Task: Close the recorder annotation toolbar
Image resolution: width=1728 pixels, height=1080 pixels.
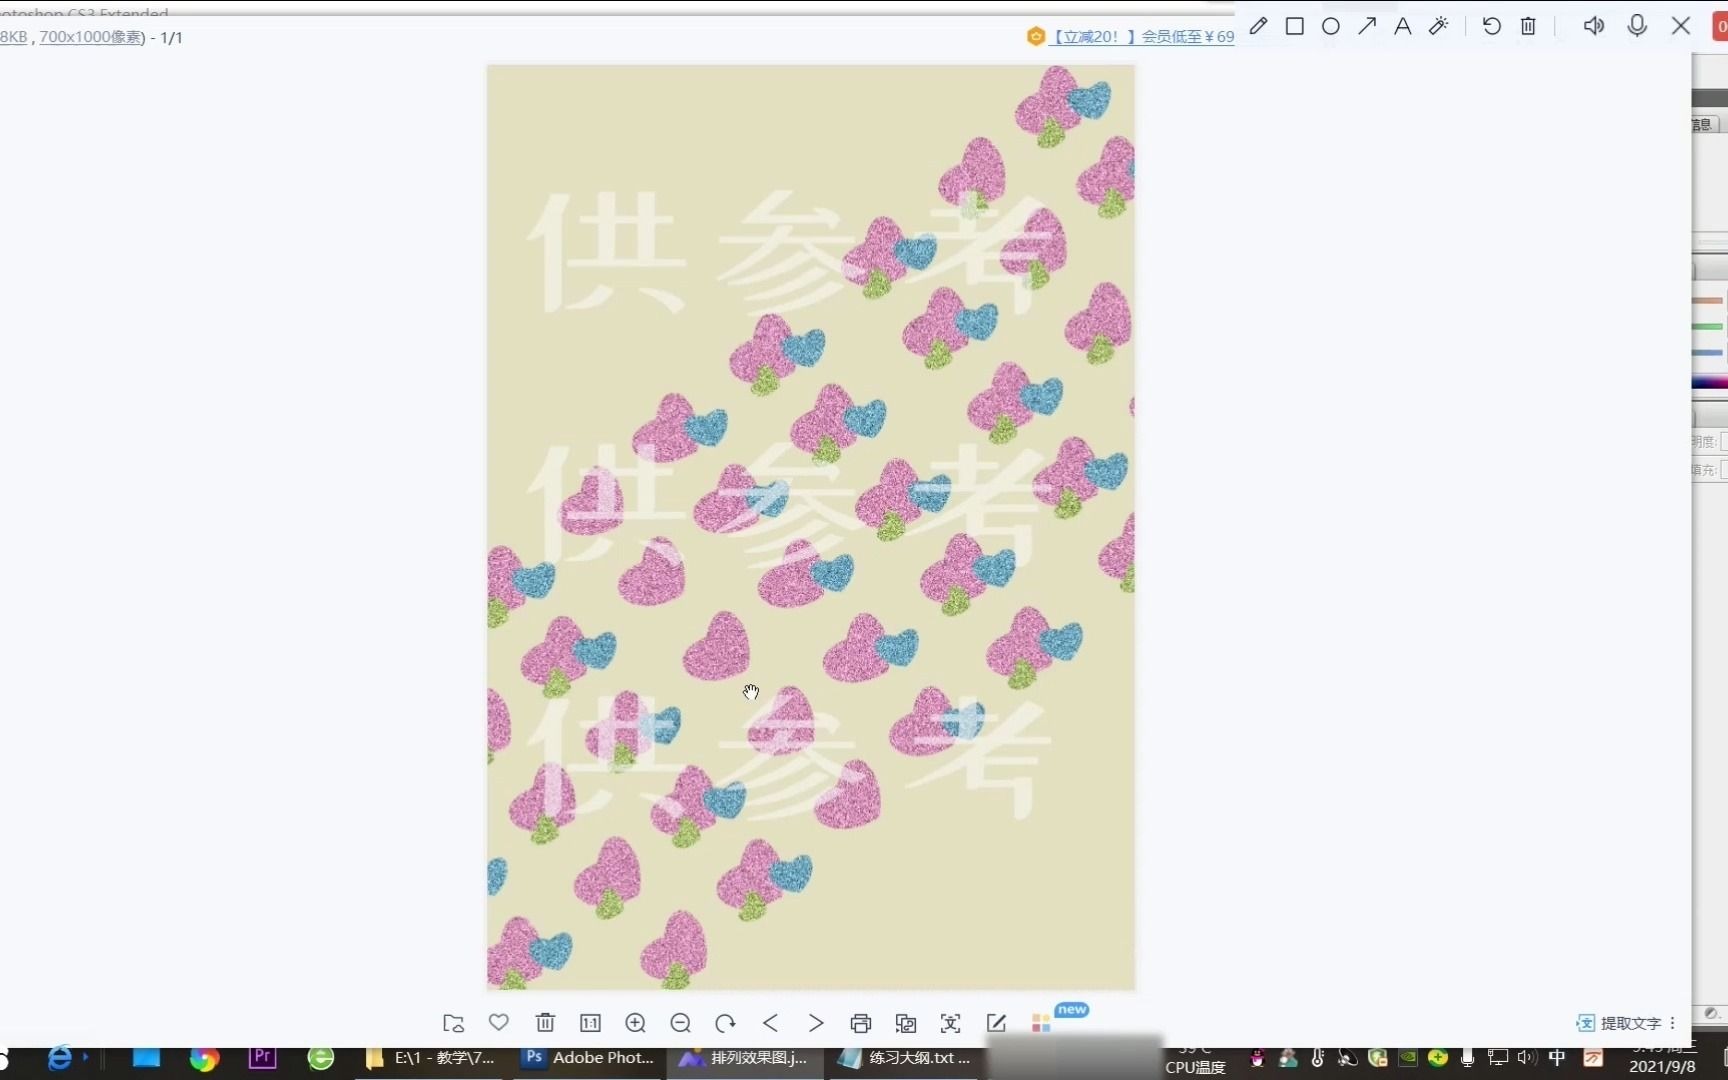Action: [1681, 26]
